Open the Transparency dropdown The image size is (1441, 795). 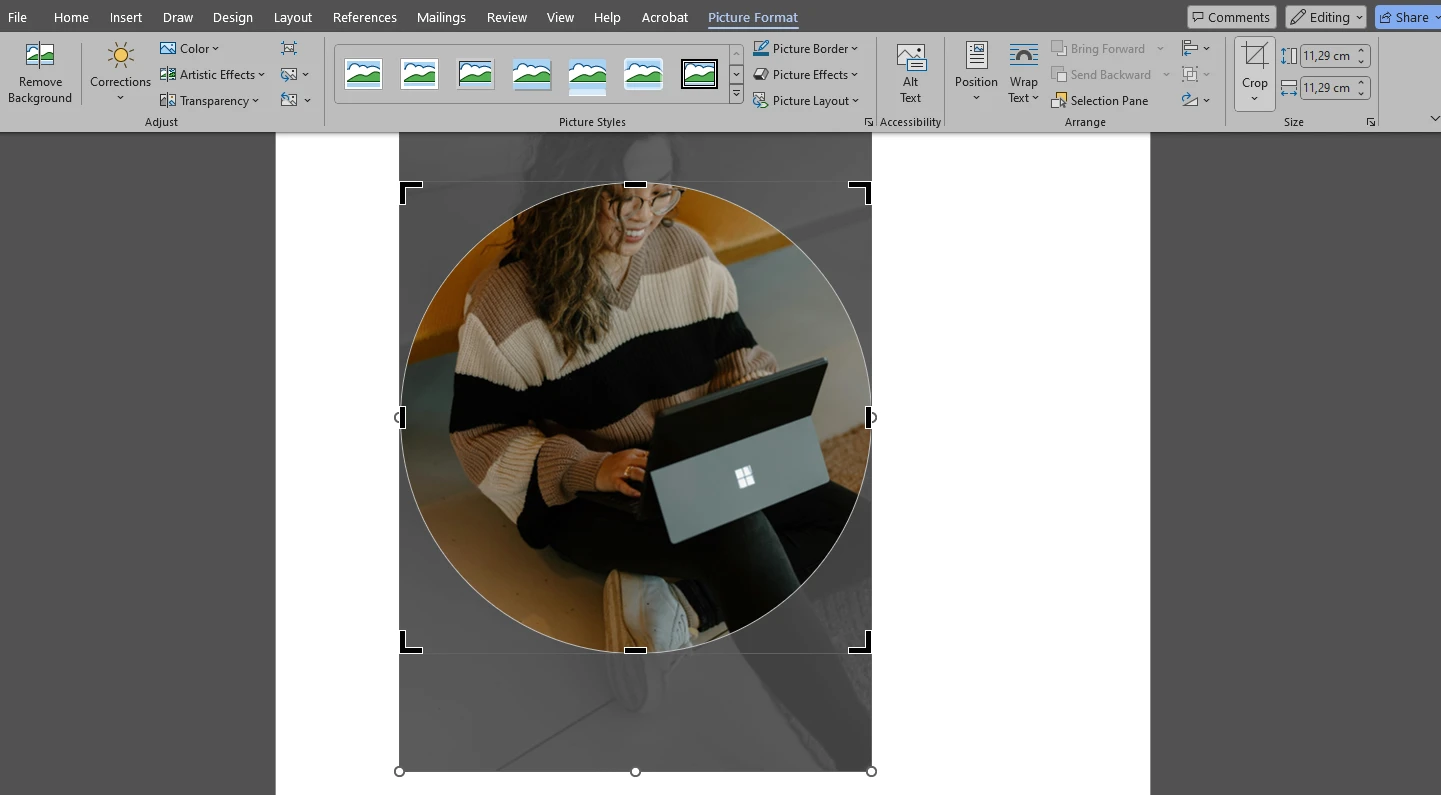point(209,100)
